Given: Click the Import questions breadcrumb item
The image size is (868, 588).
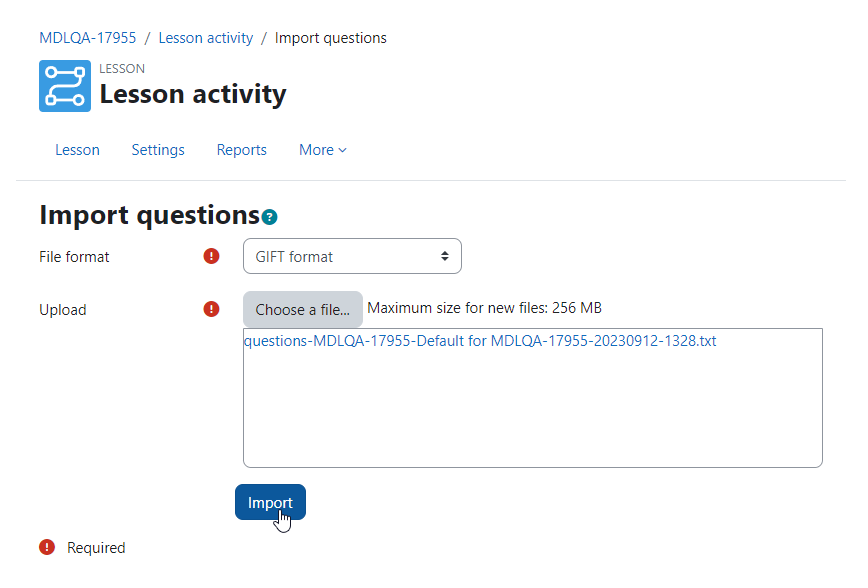Looking at the screenshot, I should click(330, 38).
